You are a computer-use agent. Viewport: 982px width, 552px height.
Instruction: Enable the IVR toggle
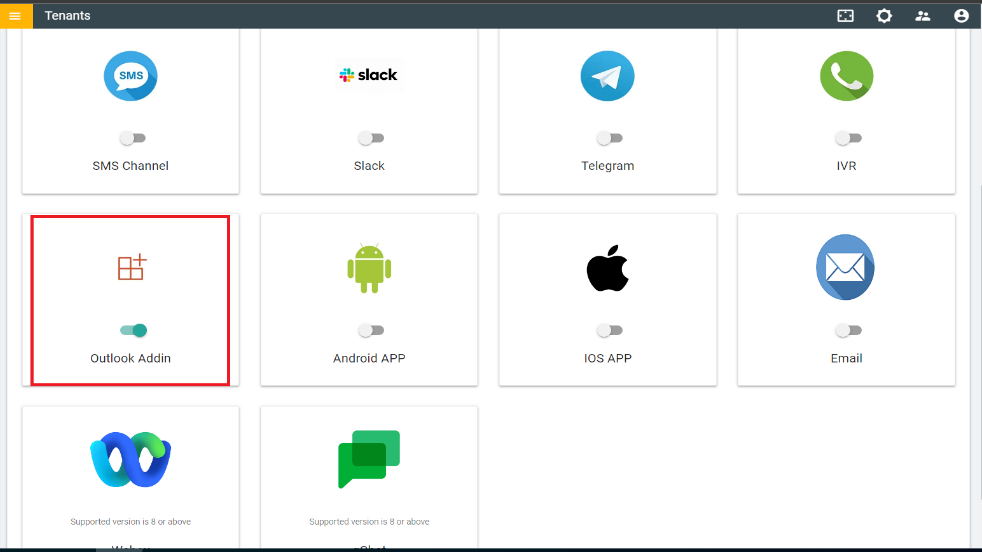pyautogui.click(x=848, y=138)
